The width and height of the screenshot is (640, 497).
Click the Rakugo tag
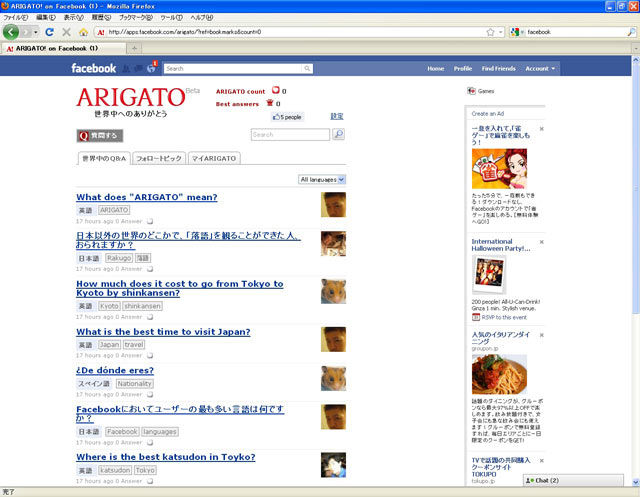[x=119, y=258]
